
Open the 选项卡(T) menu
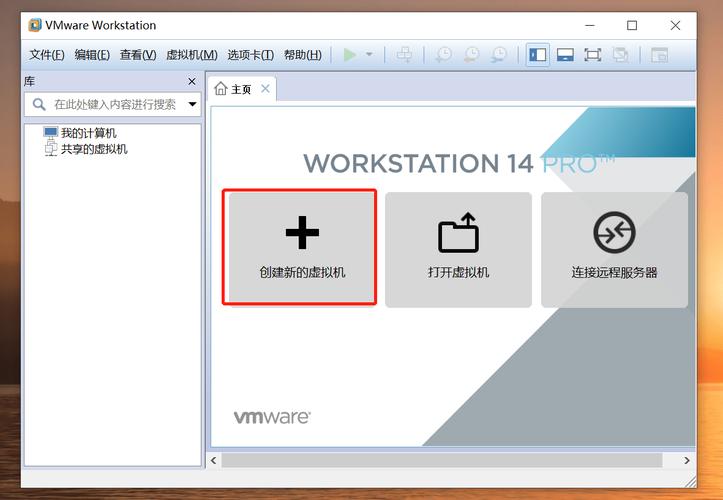pyautogui.click(x=250, y=55)
